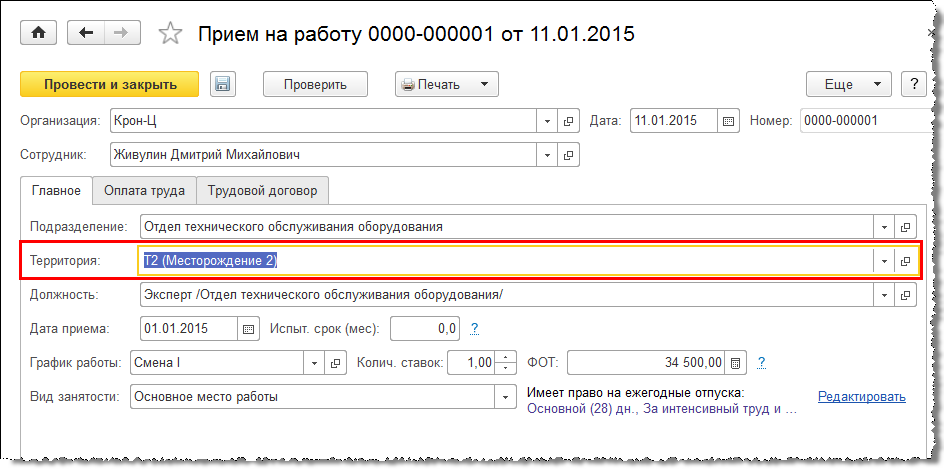Image resolution: width=944 pixels, height=469 pixels.
Task: Navigate back with the left arrow
Action: click(x=86, y=33)
